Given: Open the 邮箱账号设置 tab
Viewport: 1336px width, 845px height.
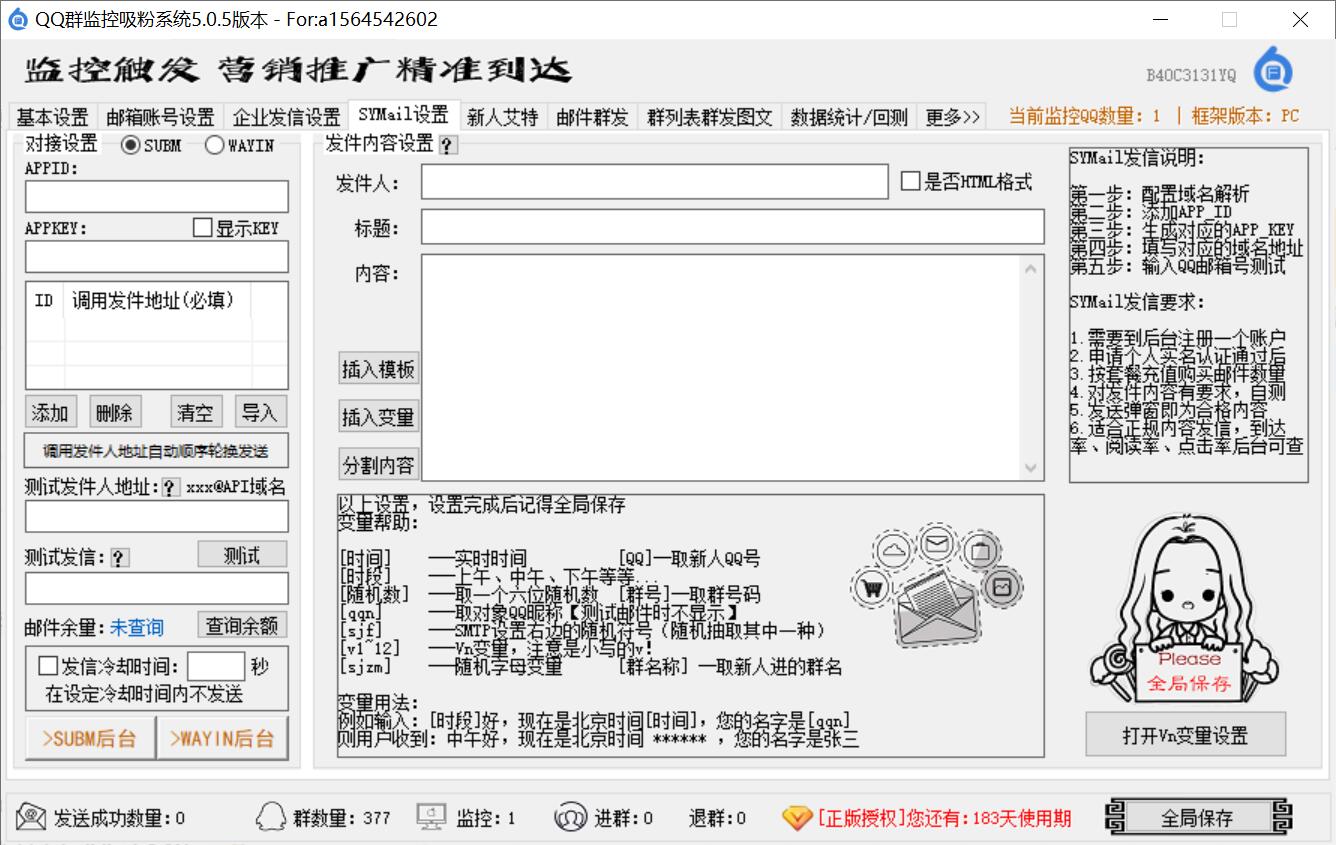Looking at the screenshot, I should click(x=160, y=117).
